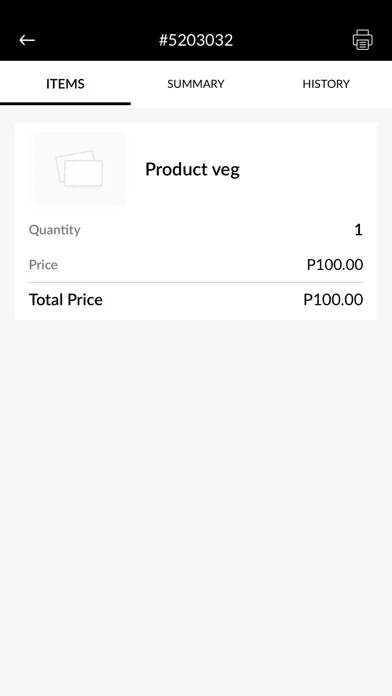Select the quantity value 1
The width and height of the screenshot is (392, 696).
[x=358, y=230]
